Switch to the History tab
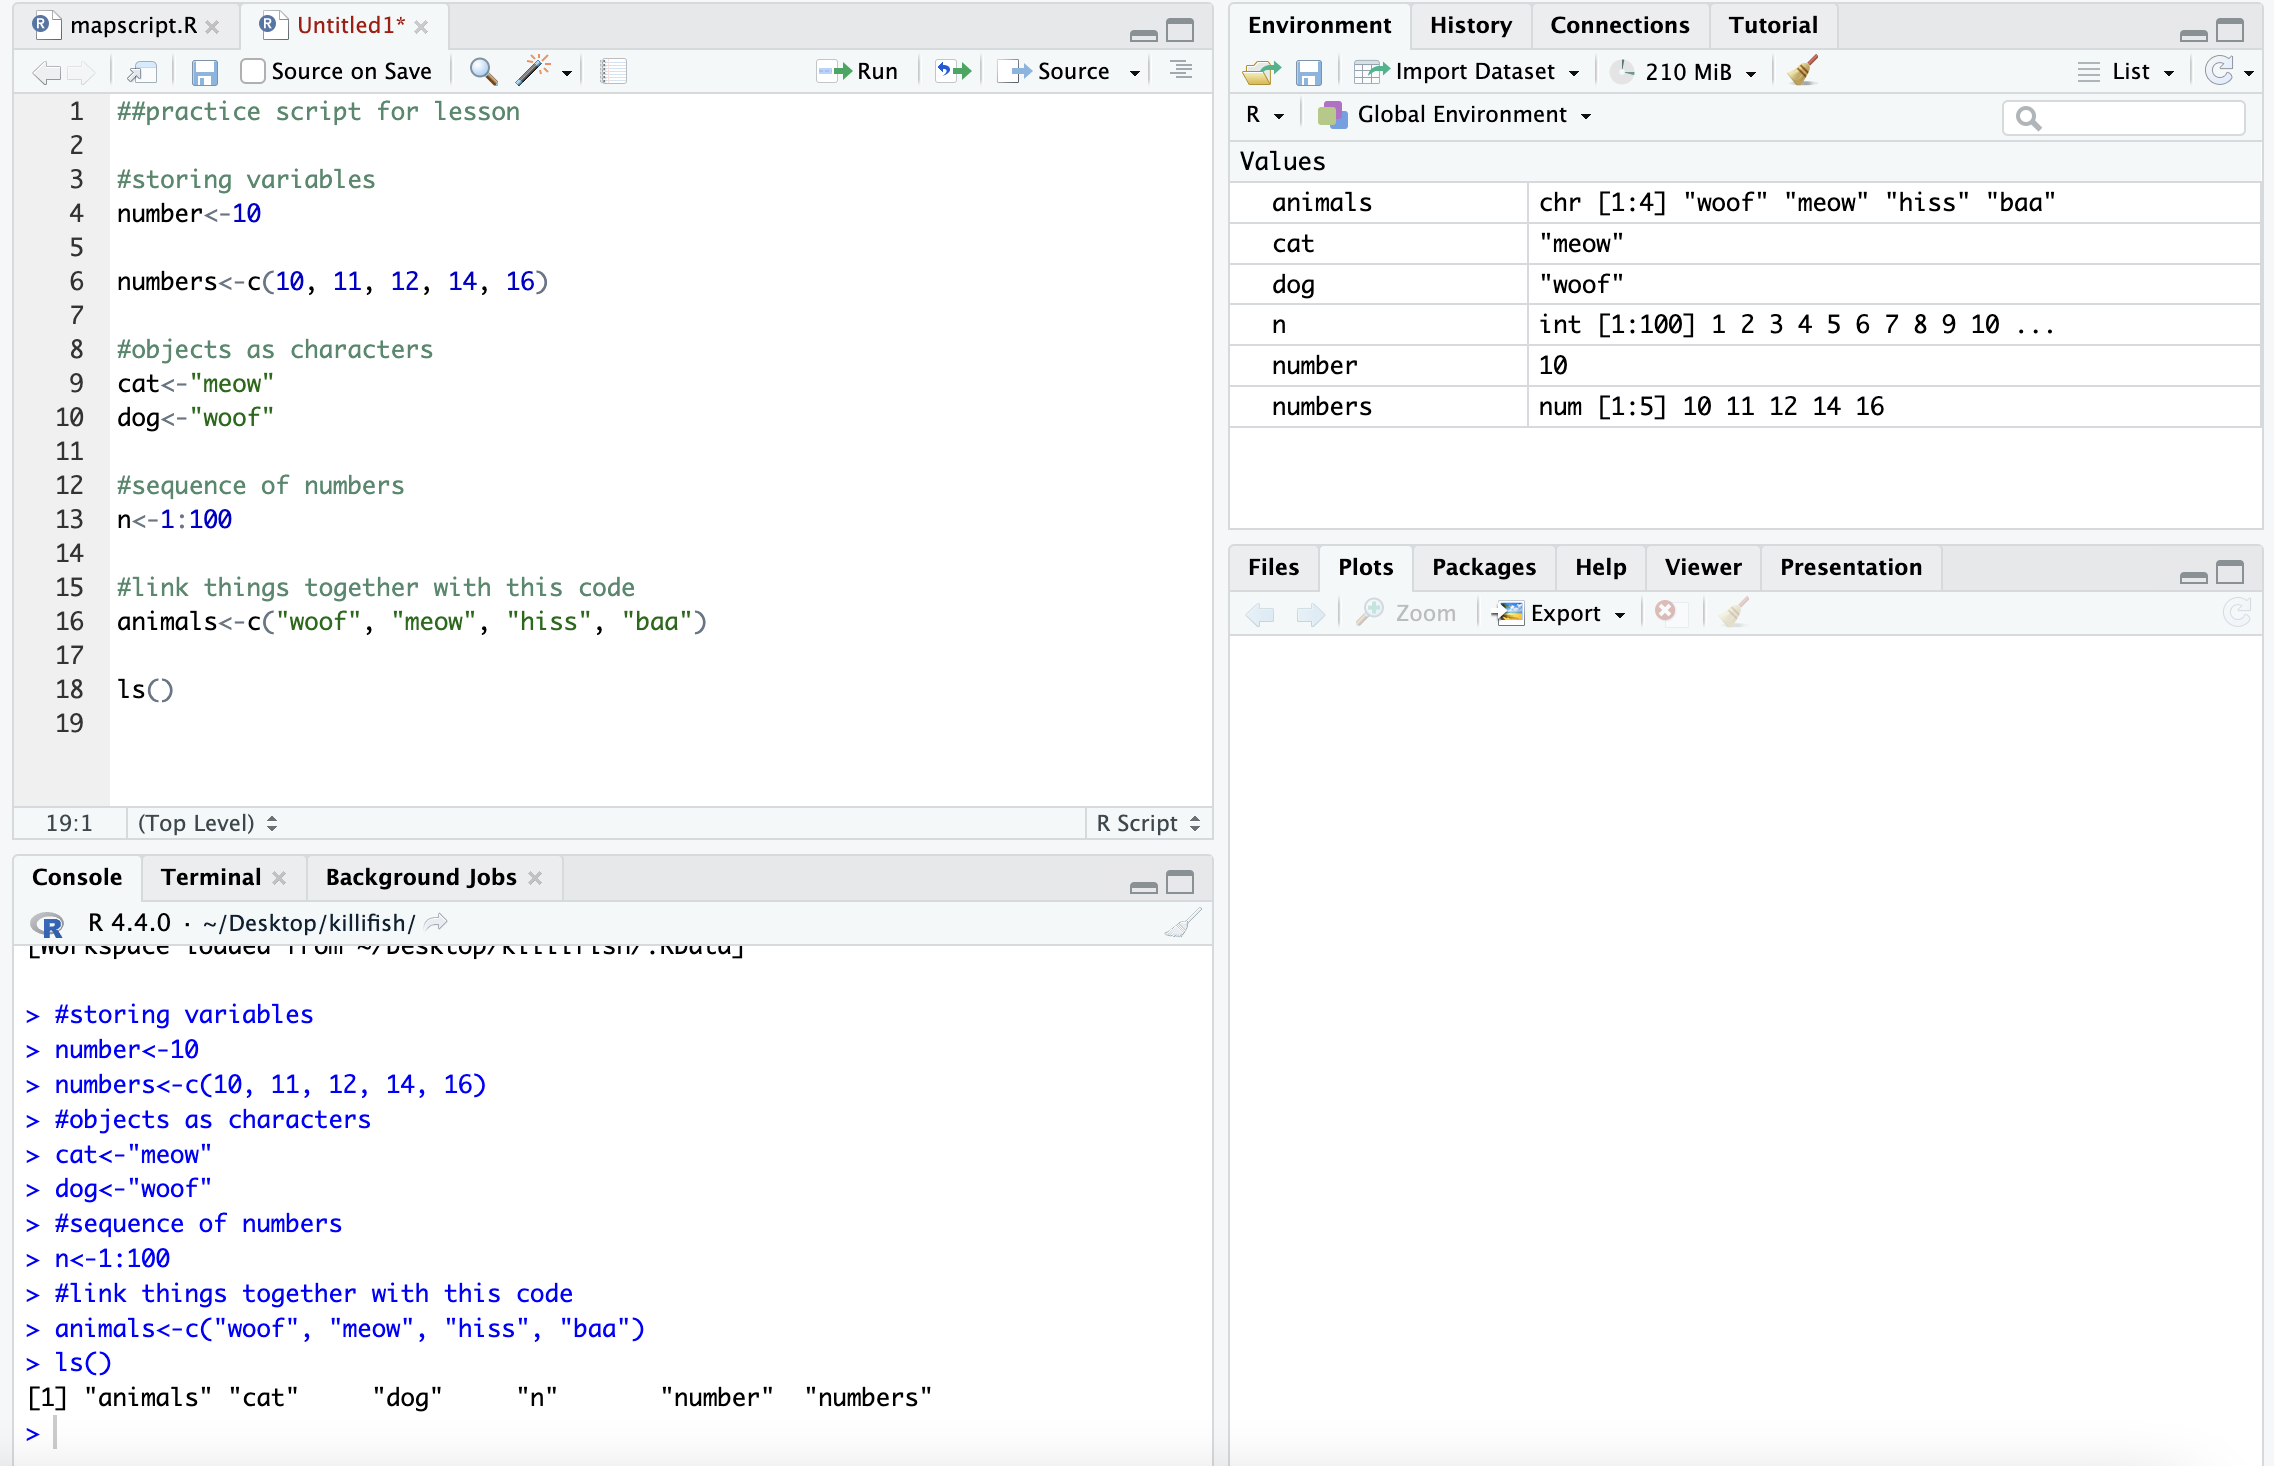 pyautogui.click(x=1470, y=24)
